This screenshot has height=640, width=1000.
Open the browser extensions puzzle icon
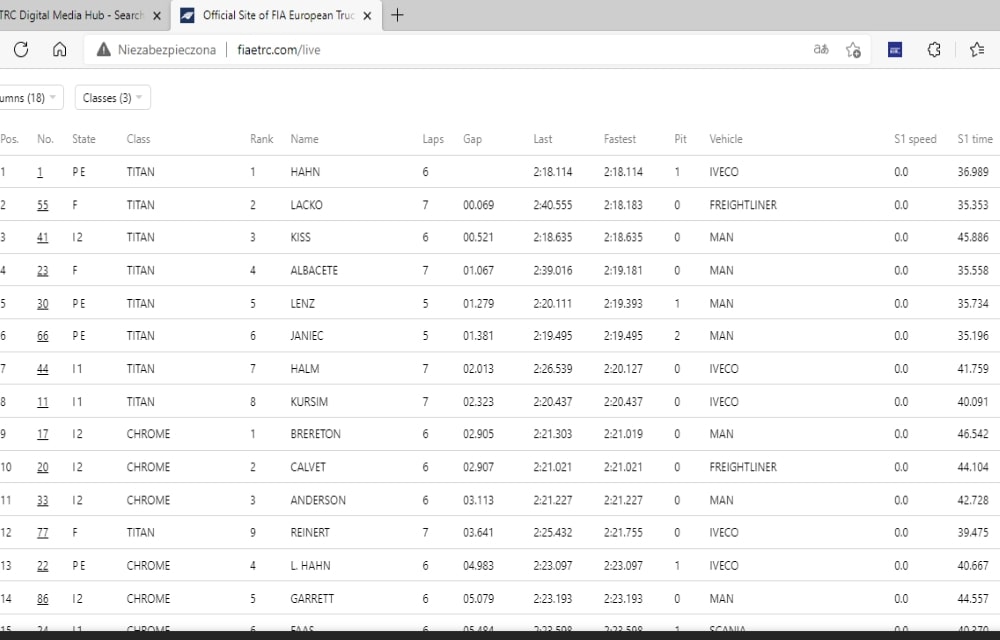935,50
